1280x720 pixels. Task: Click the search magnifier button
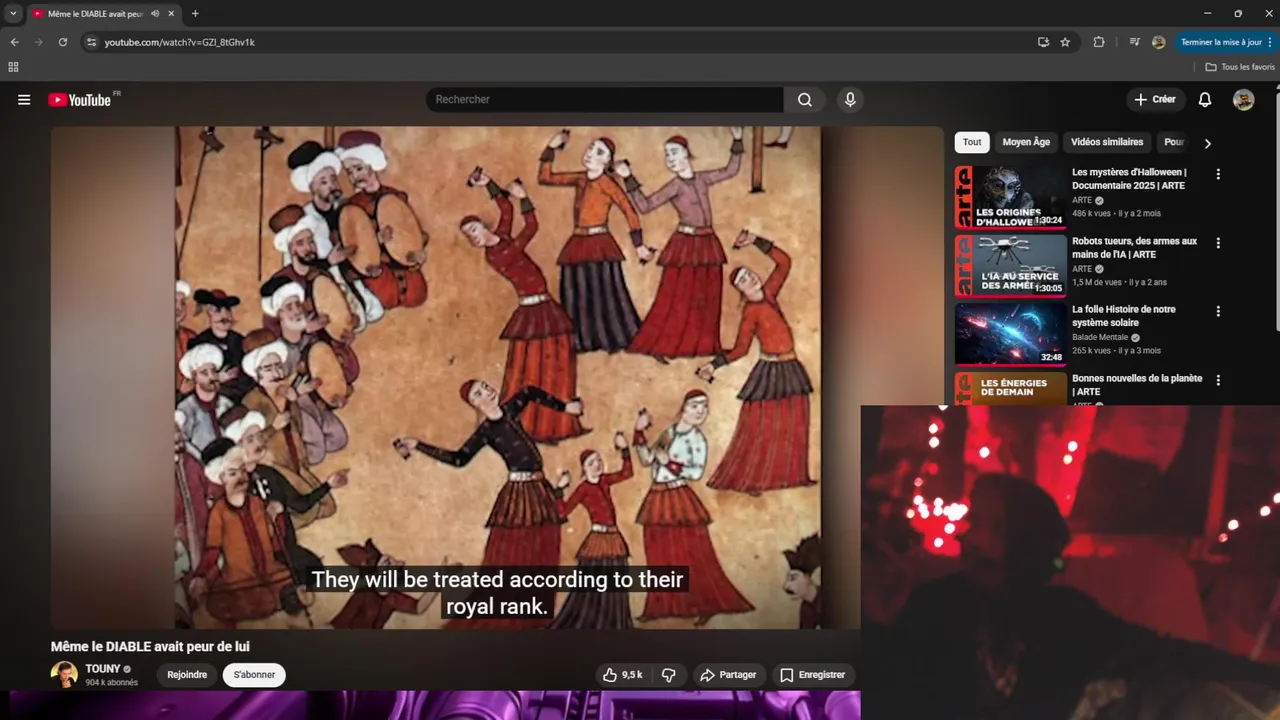(805, 100)
